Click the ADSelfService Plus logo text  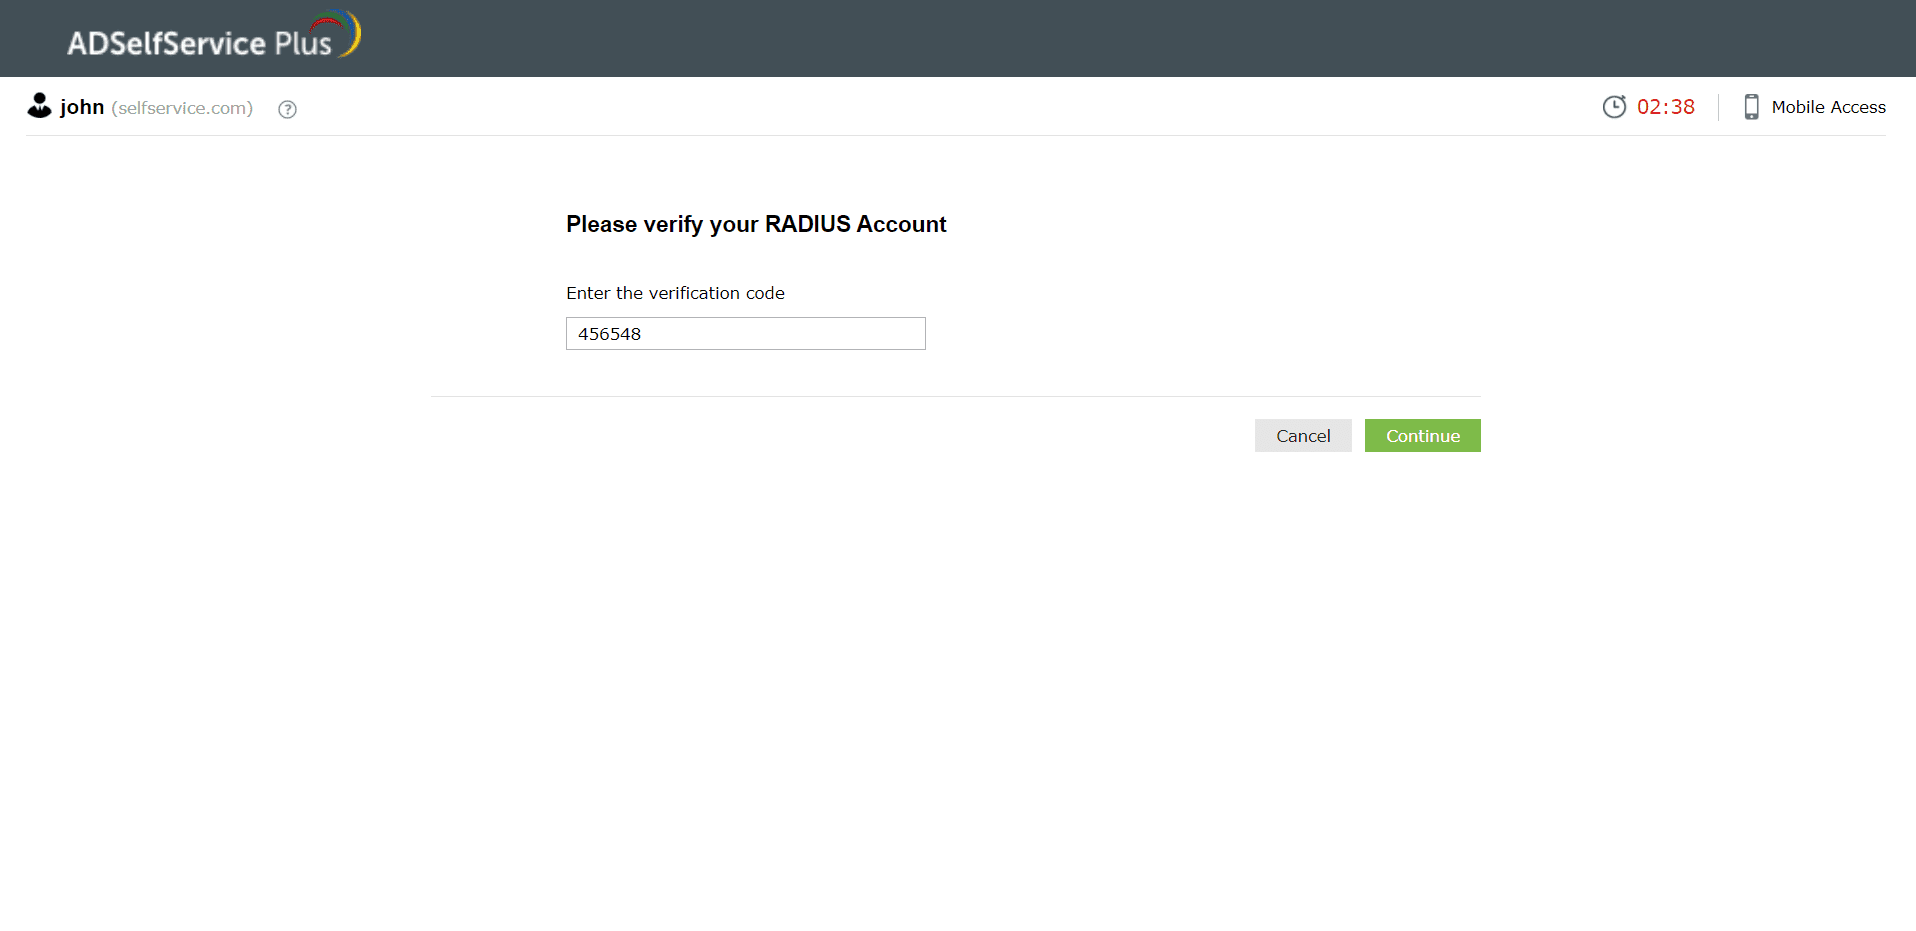pyautogui.click(x=199, y=43)
